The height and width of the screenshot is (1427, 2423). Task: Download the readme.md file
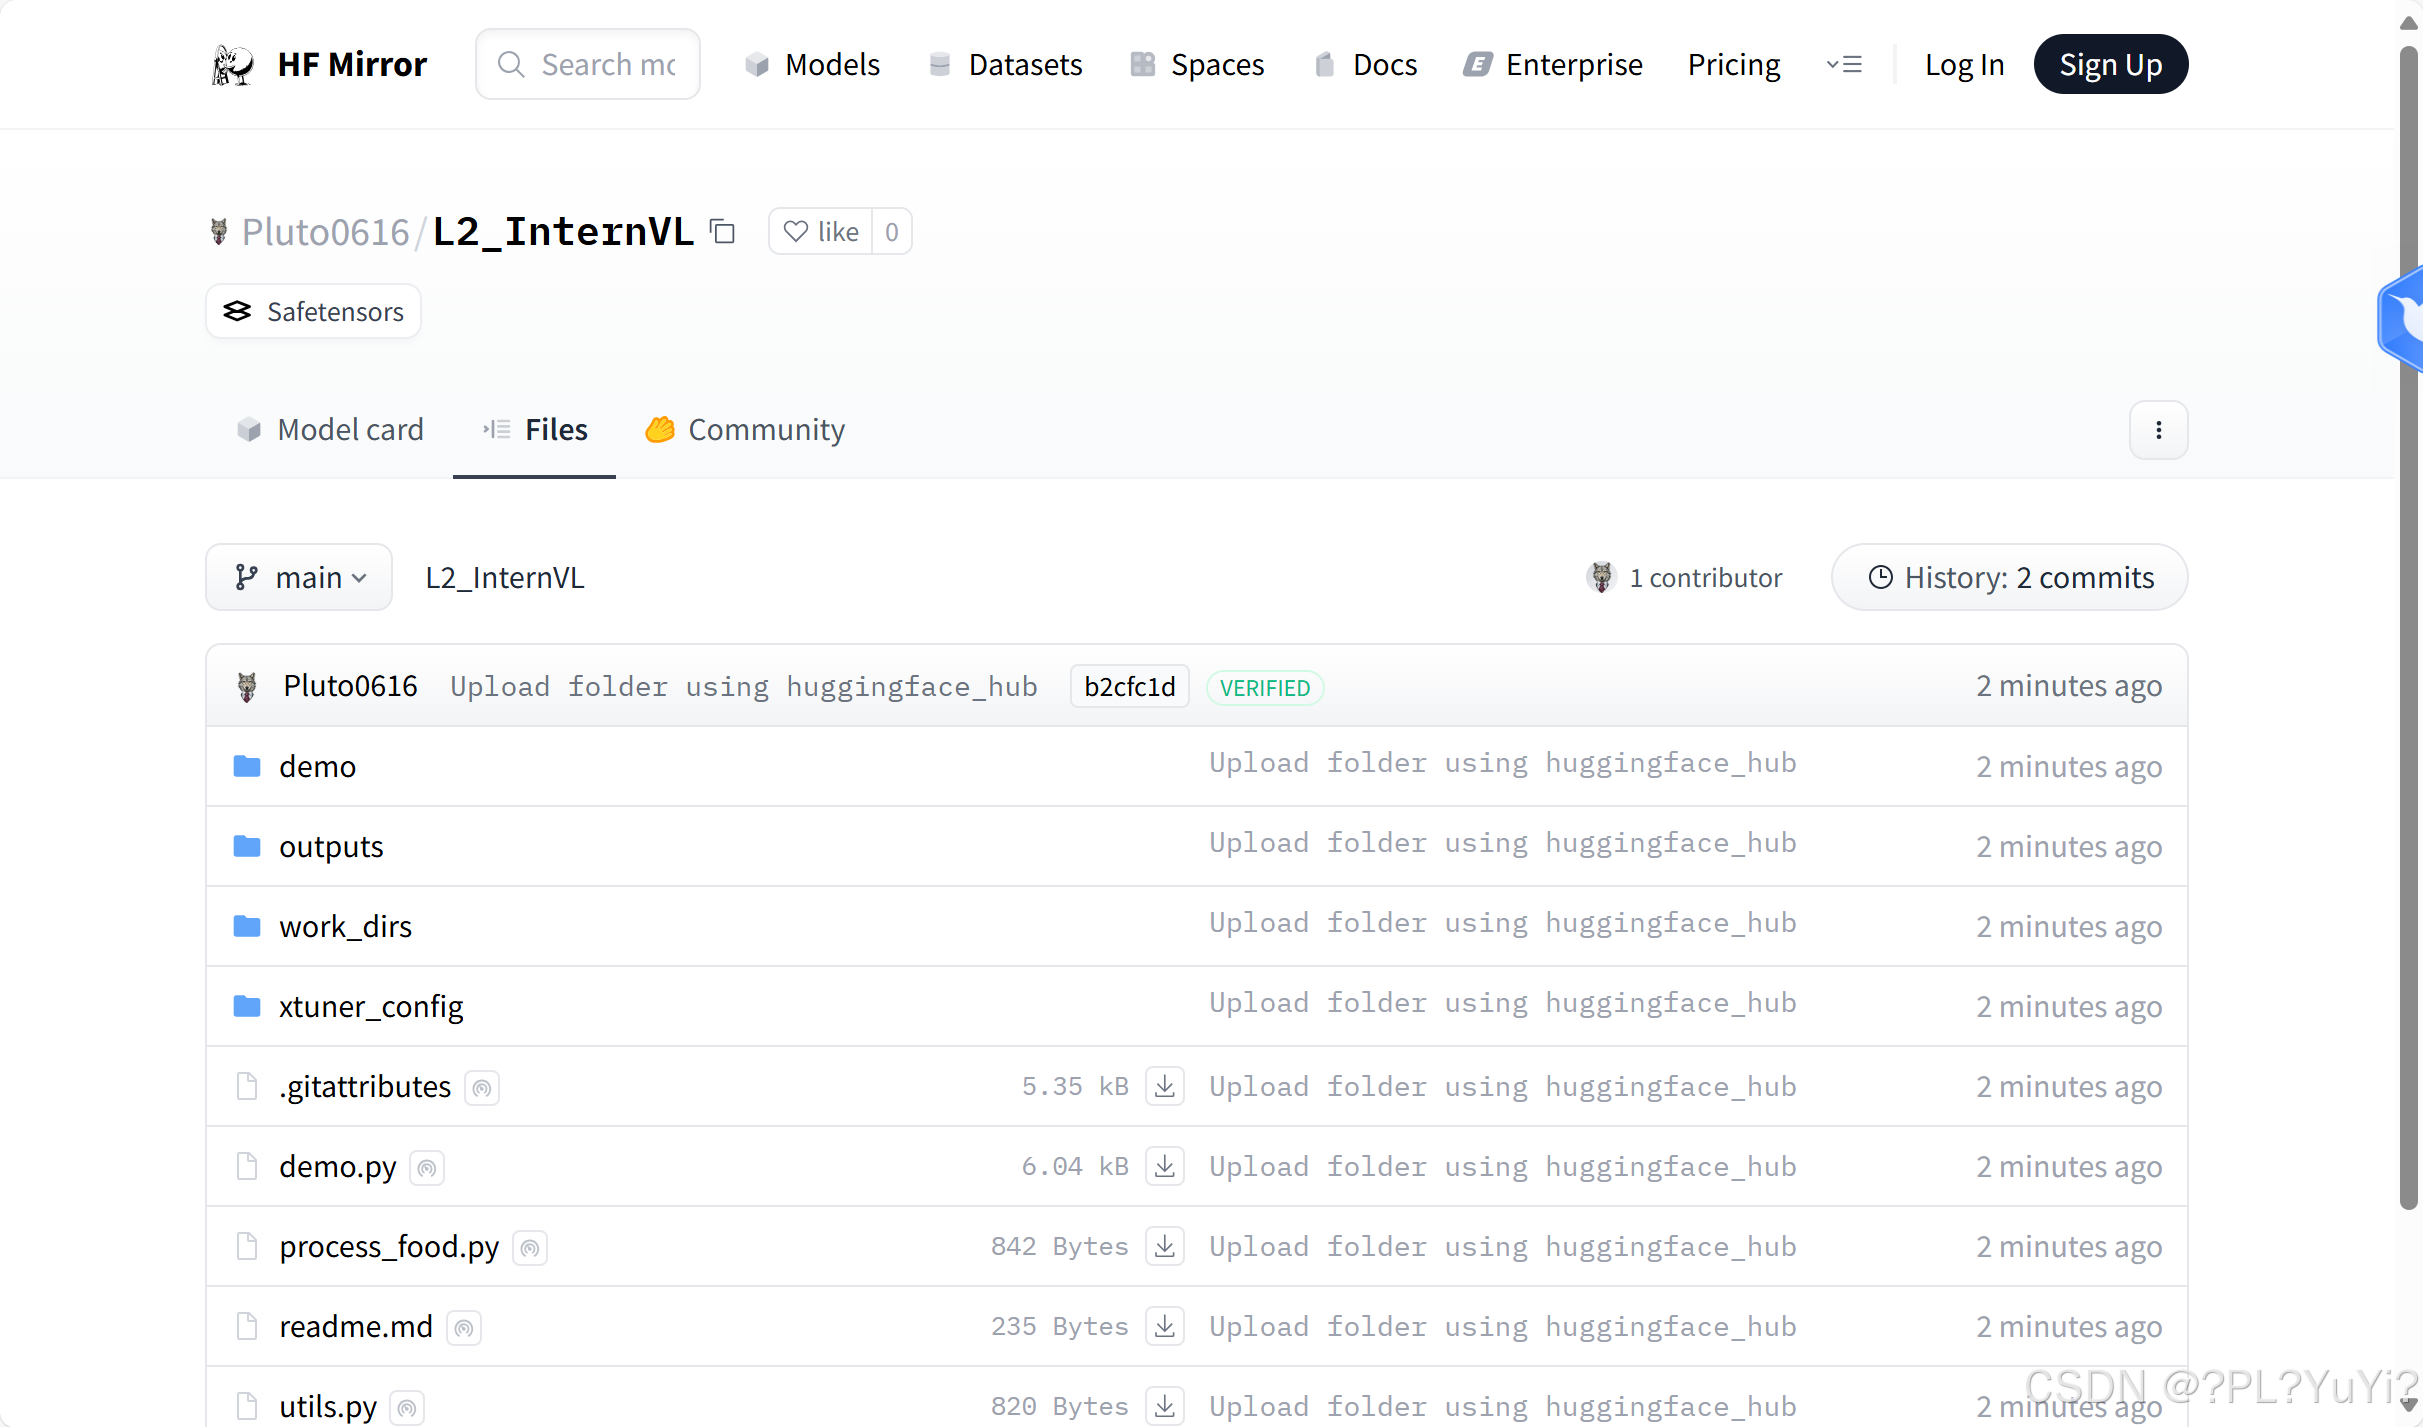[1164, 1326]
